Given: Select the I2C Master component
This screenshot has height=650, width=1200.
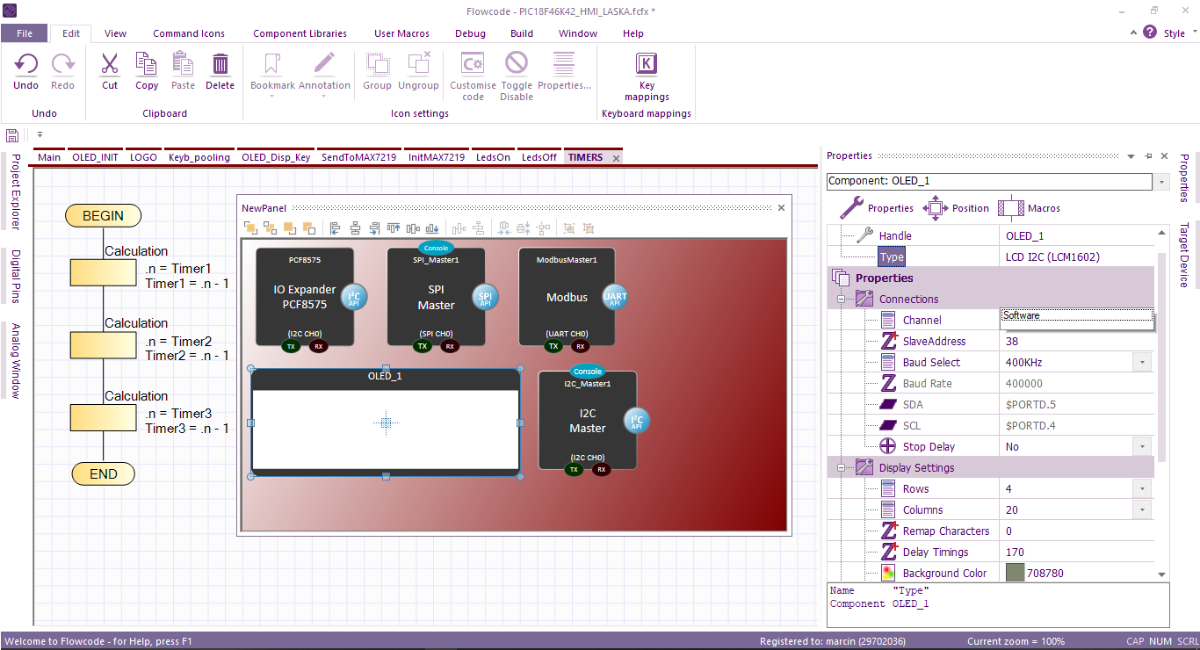Looking at the screenshot, I should (x=588, y=420).
